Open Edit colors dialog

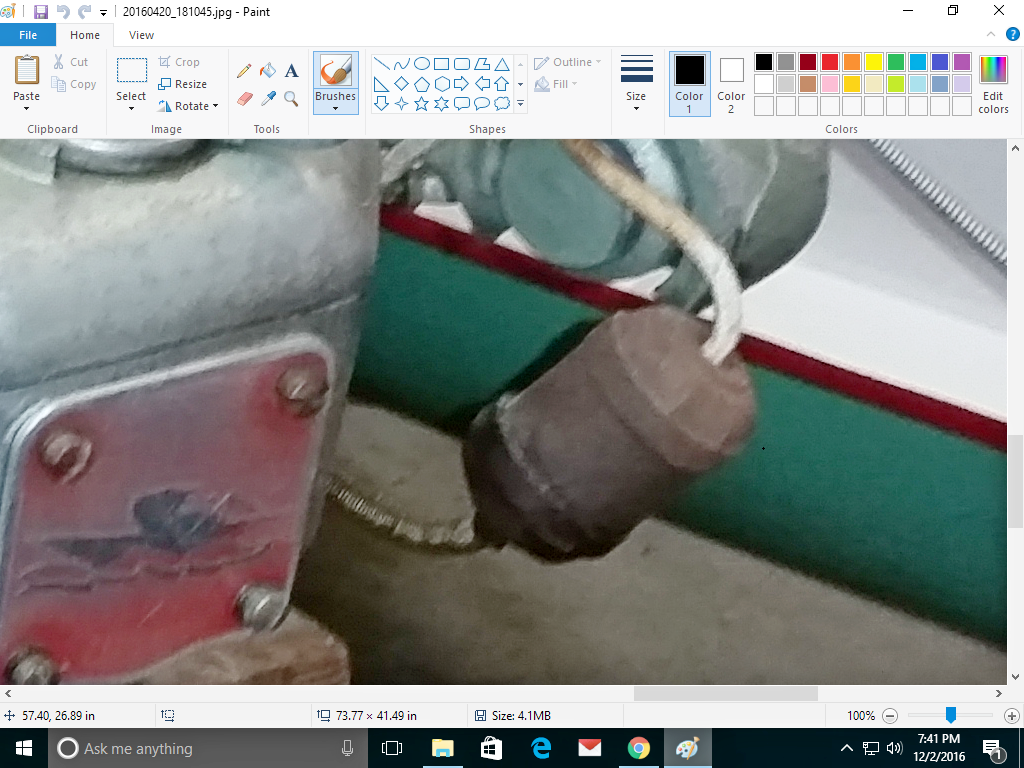point(993,83)
